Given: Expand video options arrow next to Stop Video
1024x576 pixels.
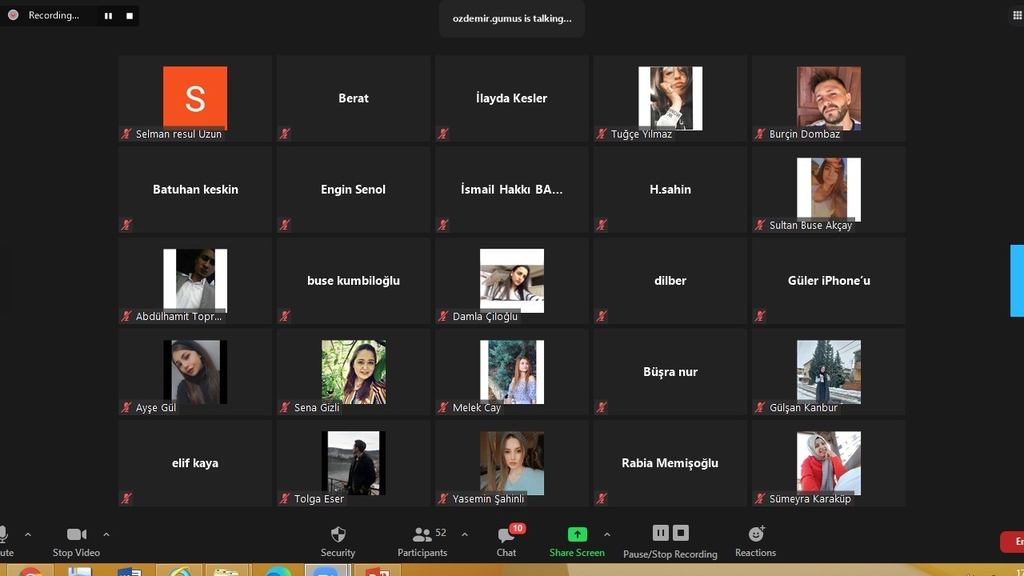Looking at the screenshot, I should 106,534.
